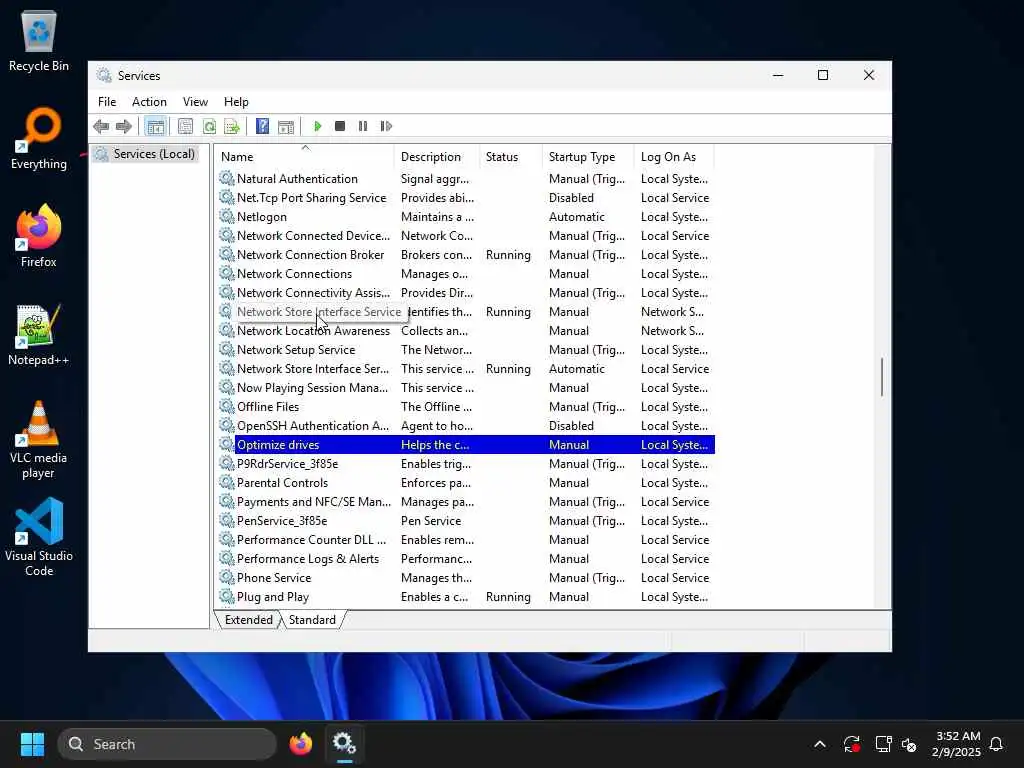Open the Help menu
The height and width of the screenshot is (768, 1024).
236,101
